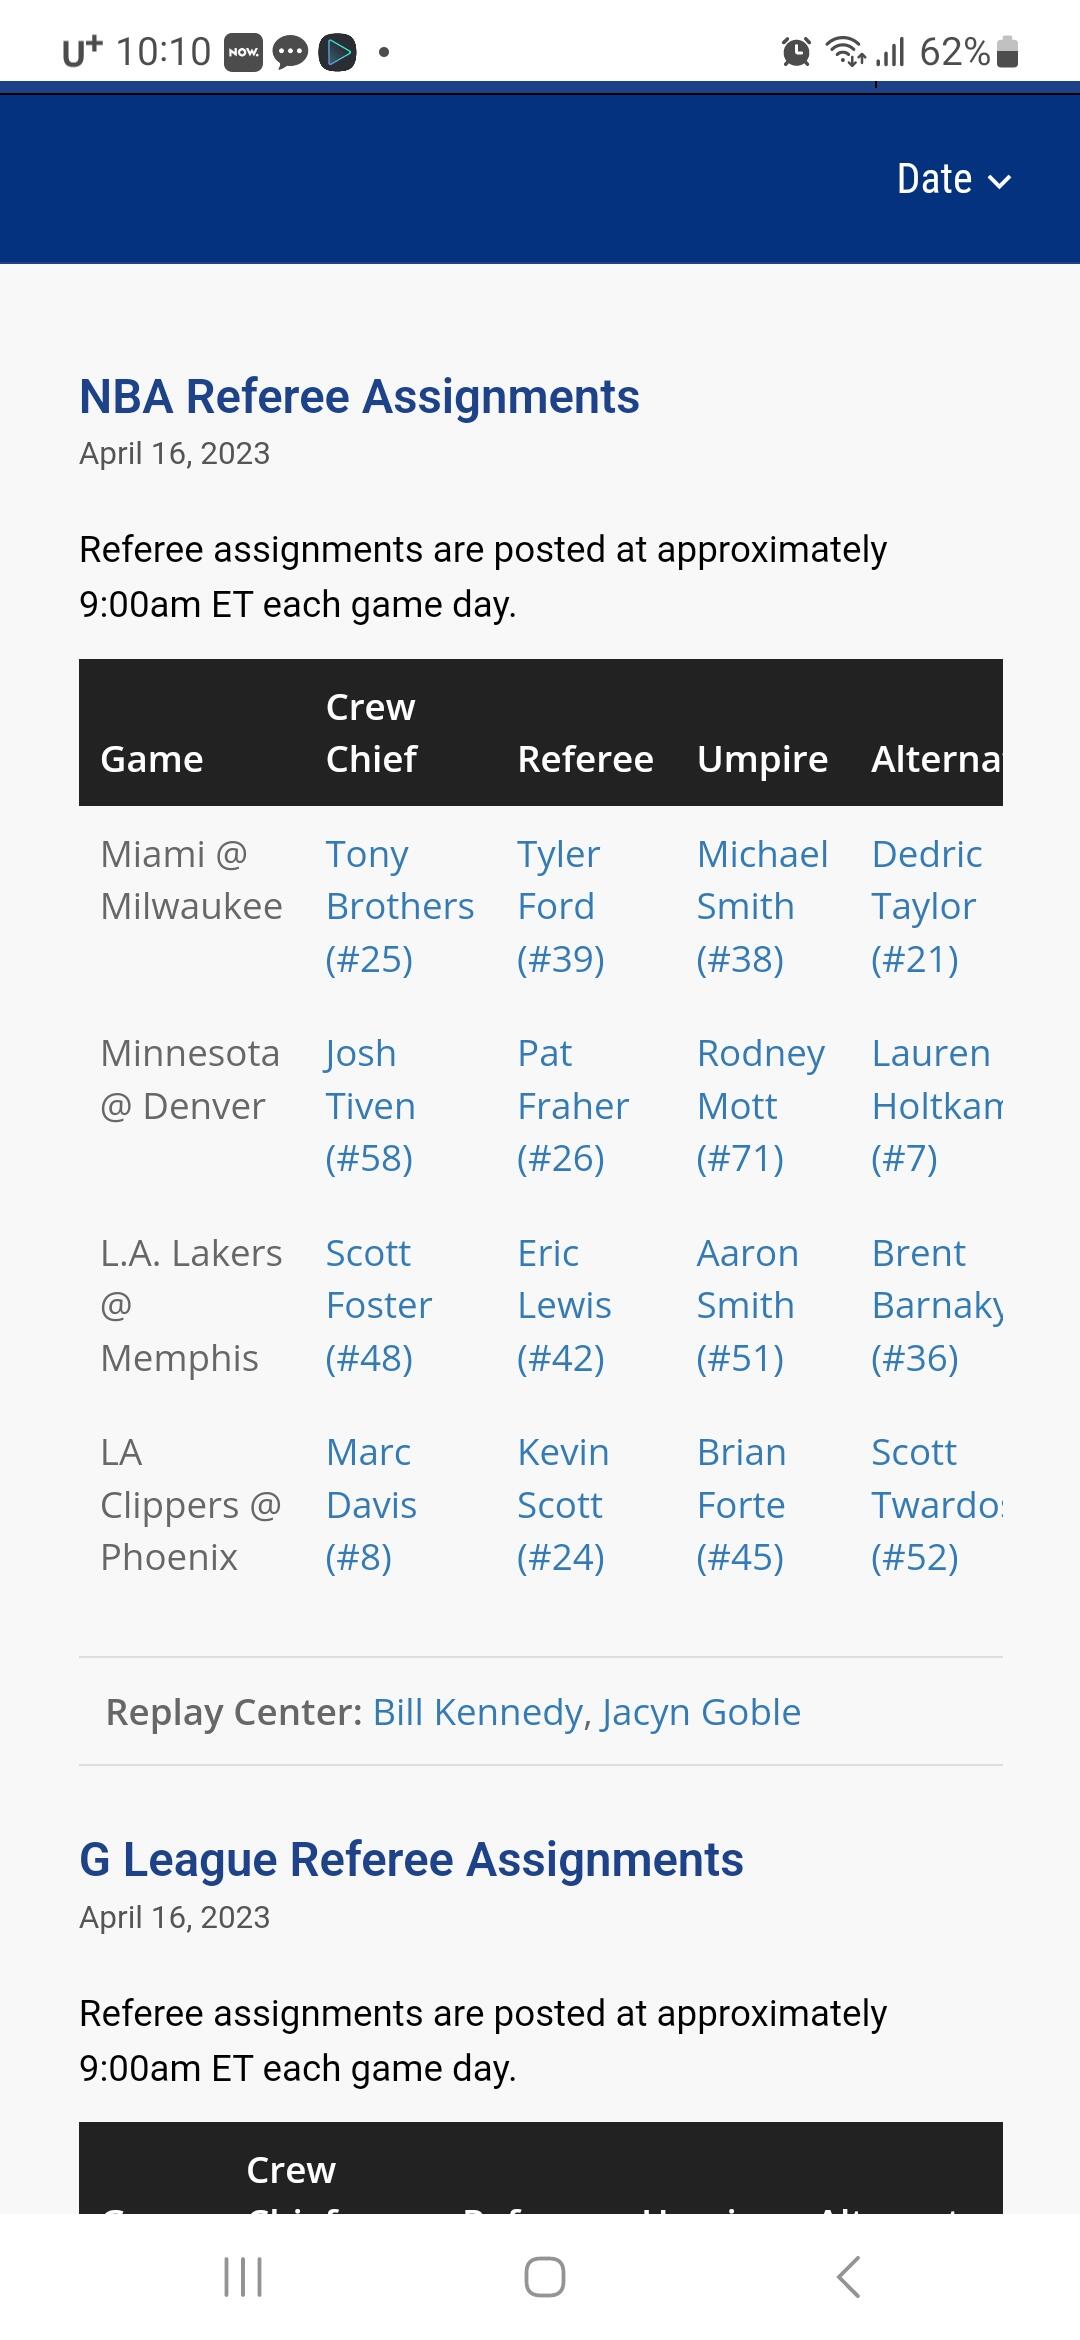Screen dimensions: 1080x2340
Task: Tap the alarm clock status icon
Action: coord(796,51)
